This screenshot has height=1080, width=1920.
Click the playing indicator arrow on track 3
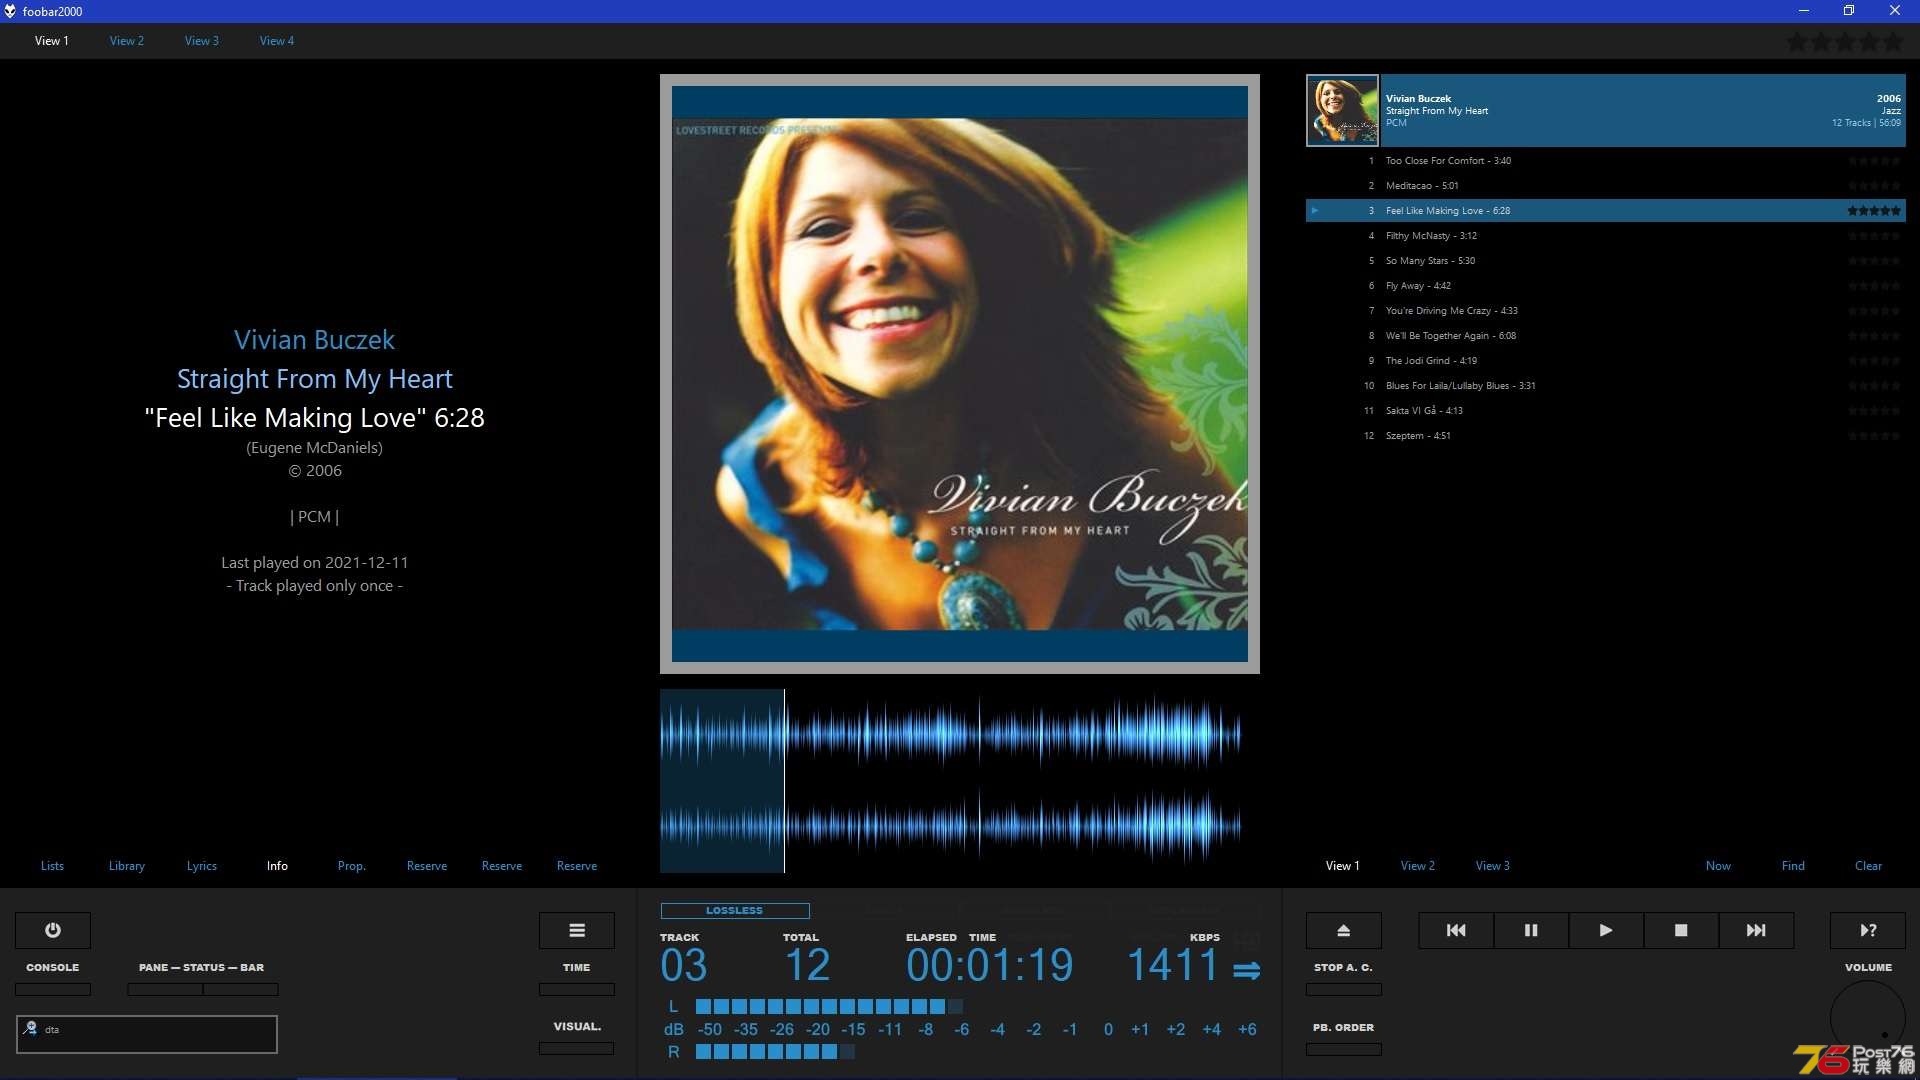pos(1315,211)
